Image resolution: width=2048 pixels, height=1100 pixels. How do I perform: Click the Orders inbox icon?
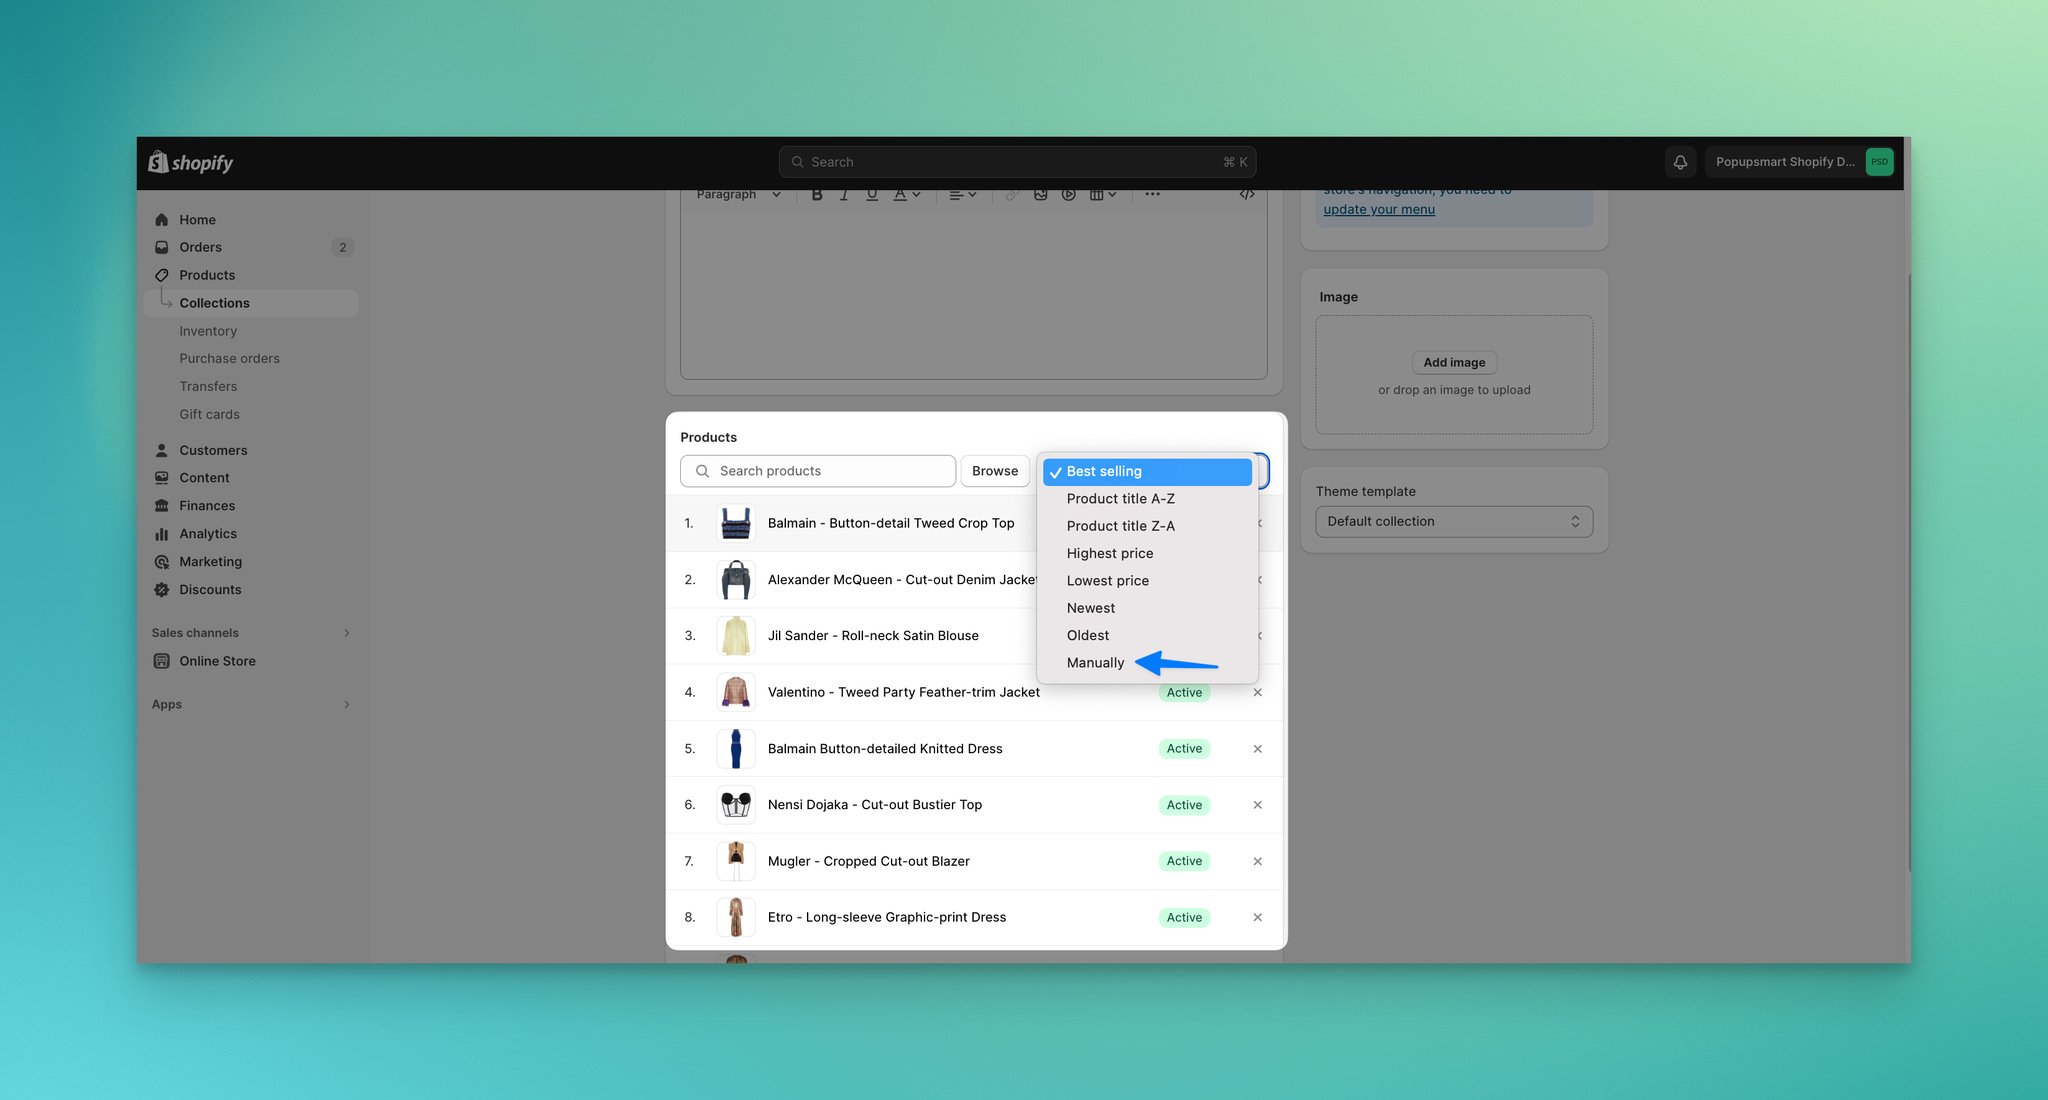pyautogui.click(x=162, y=247)
